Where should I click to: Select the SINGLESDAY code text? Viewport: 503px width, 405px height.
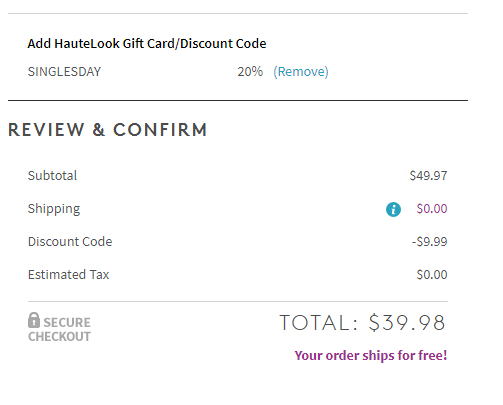coord(64,72)
